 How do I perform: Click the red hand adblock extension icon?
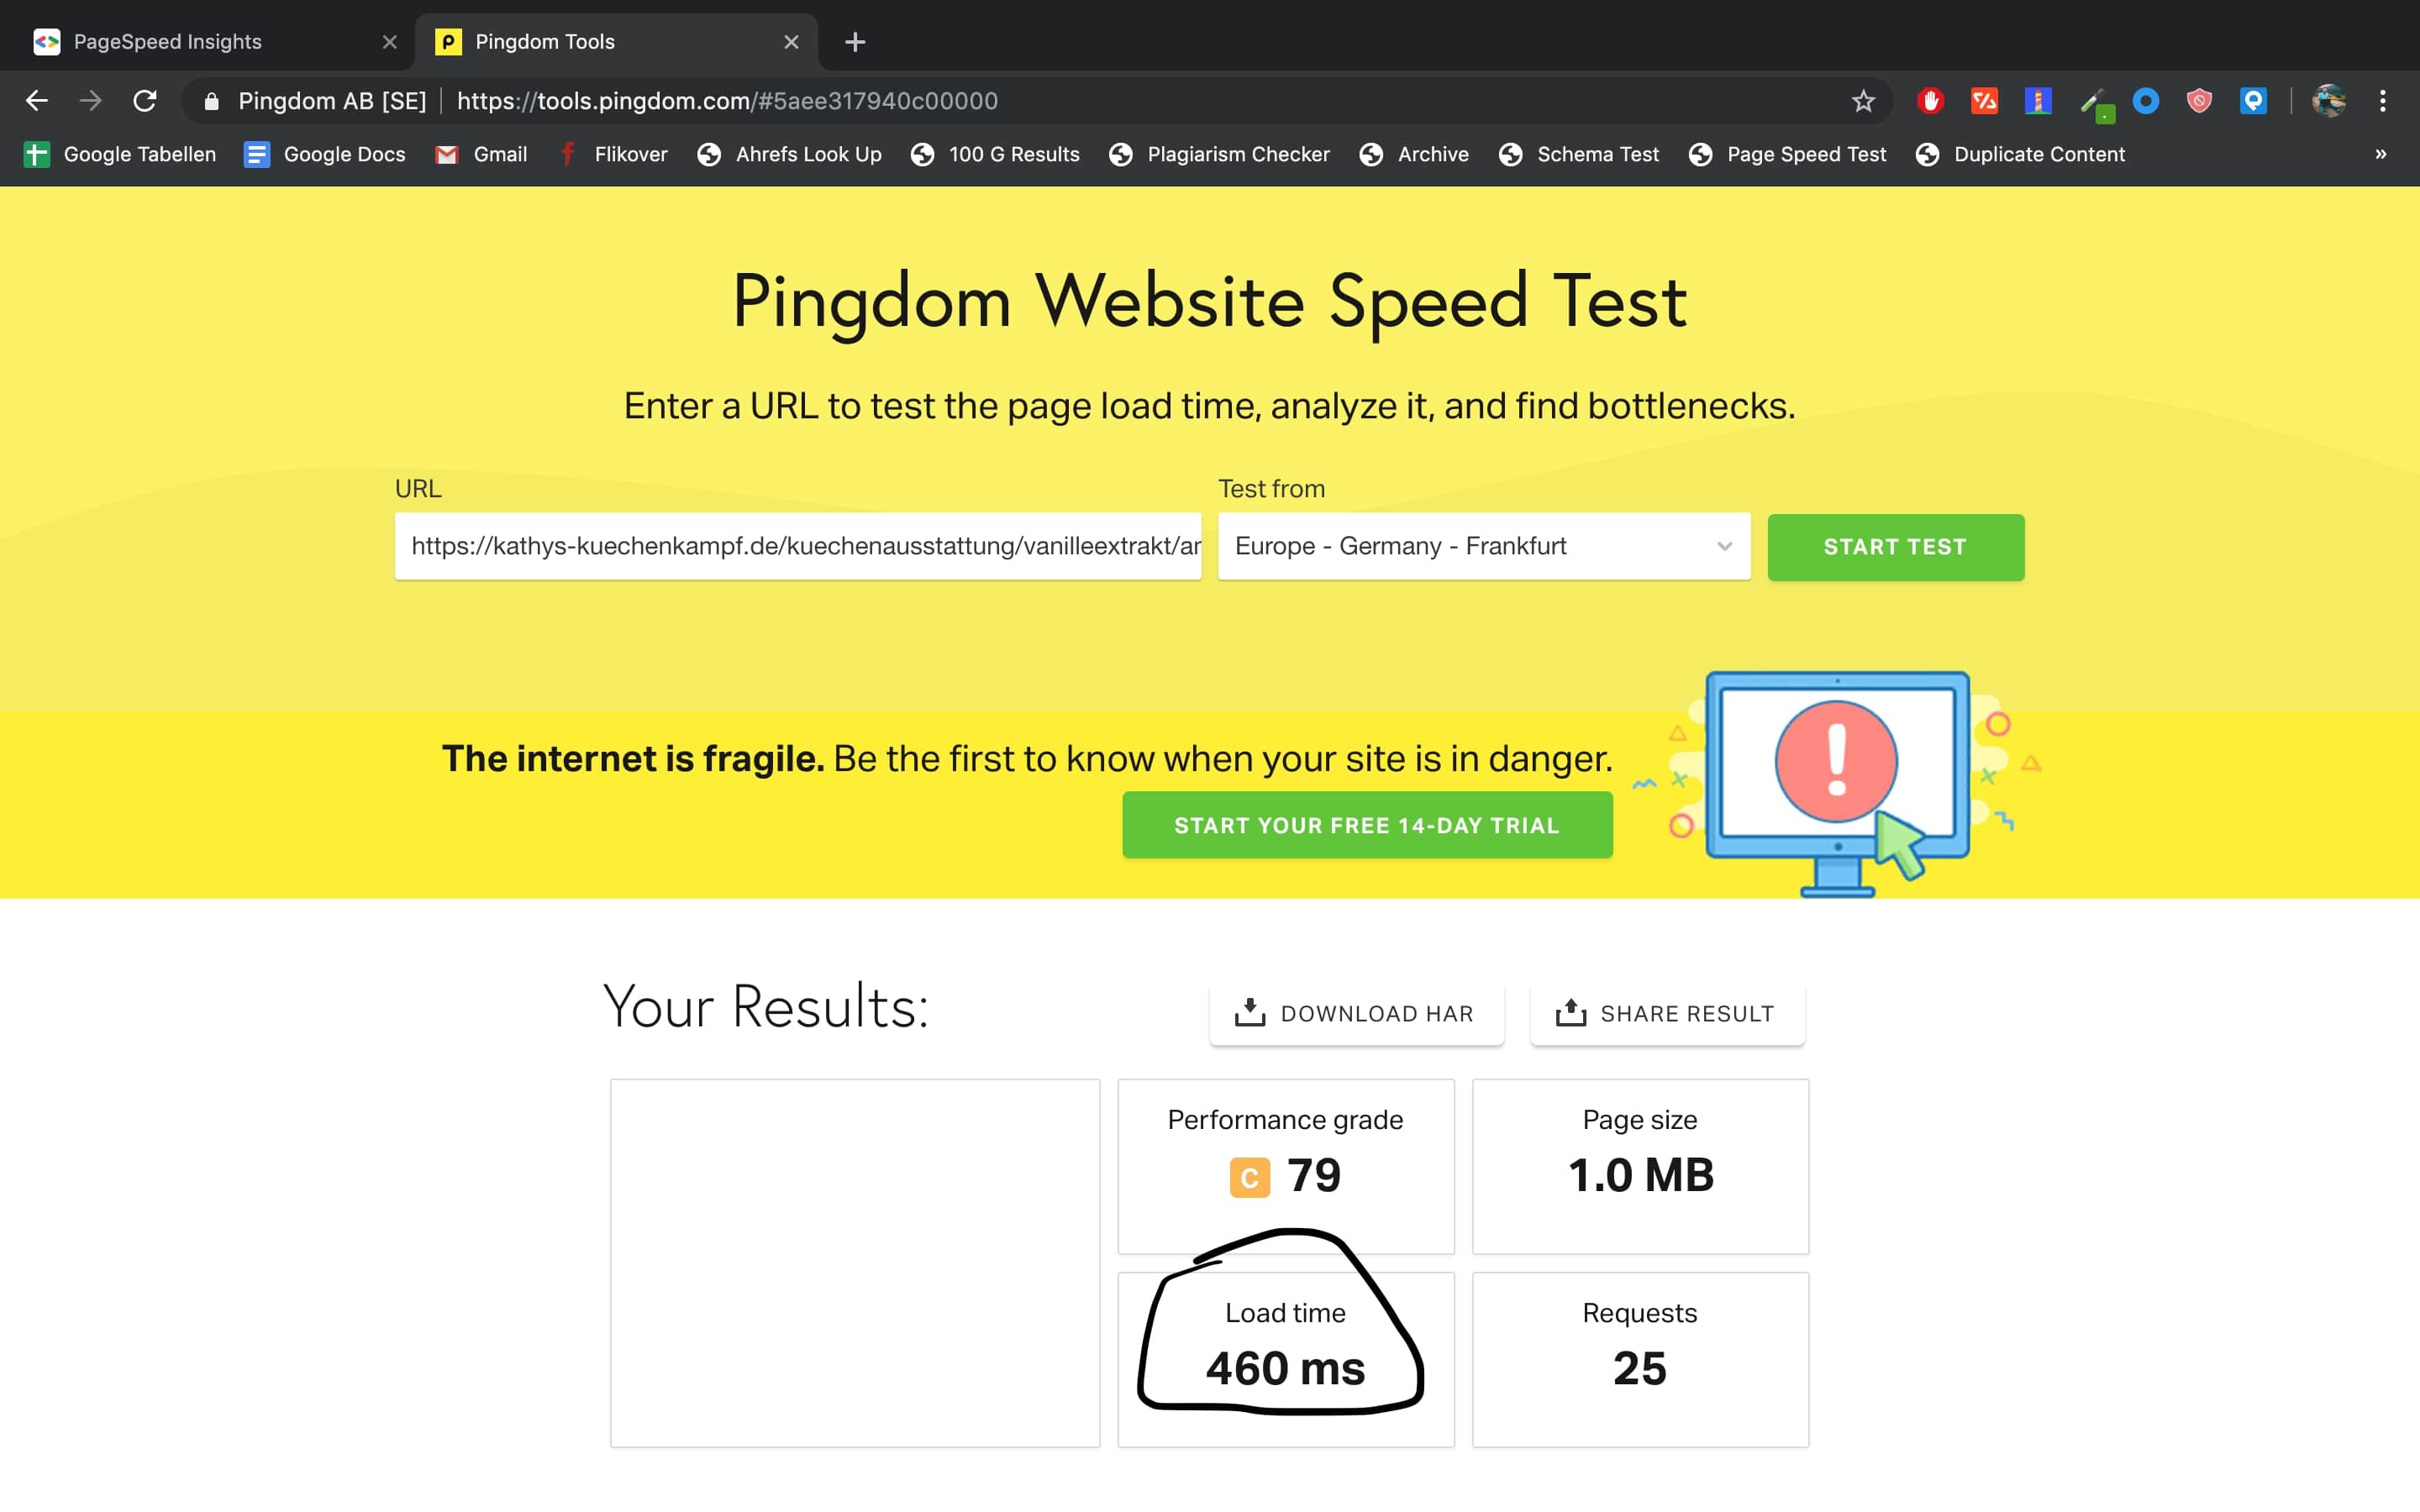(x=1930, y=101)
